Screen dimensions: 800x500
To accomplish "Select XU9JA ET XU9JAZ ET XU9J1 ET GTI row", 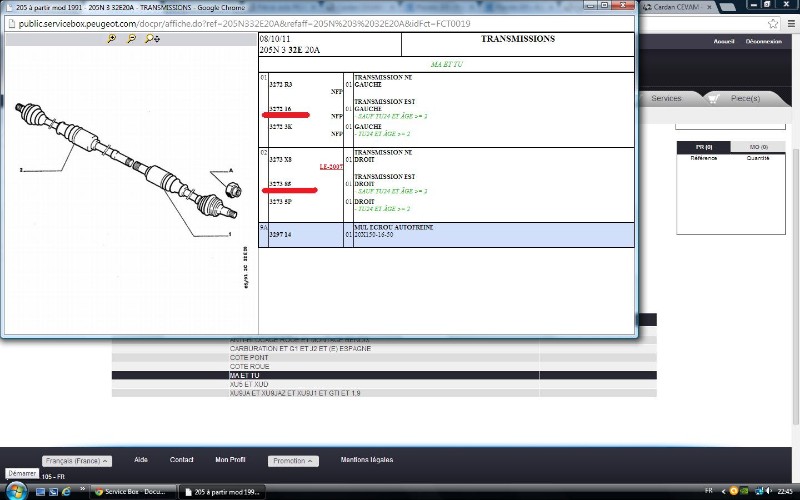I will 384,393.
